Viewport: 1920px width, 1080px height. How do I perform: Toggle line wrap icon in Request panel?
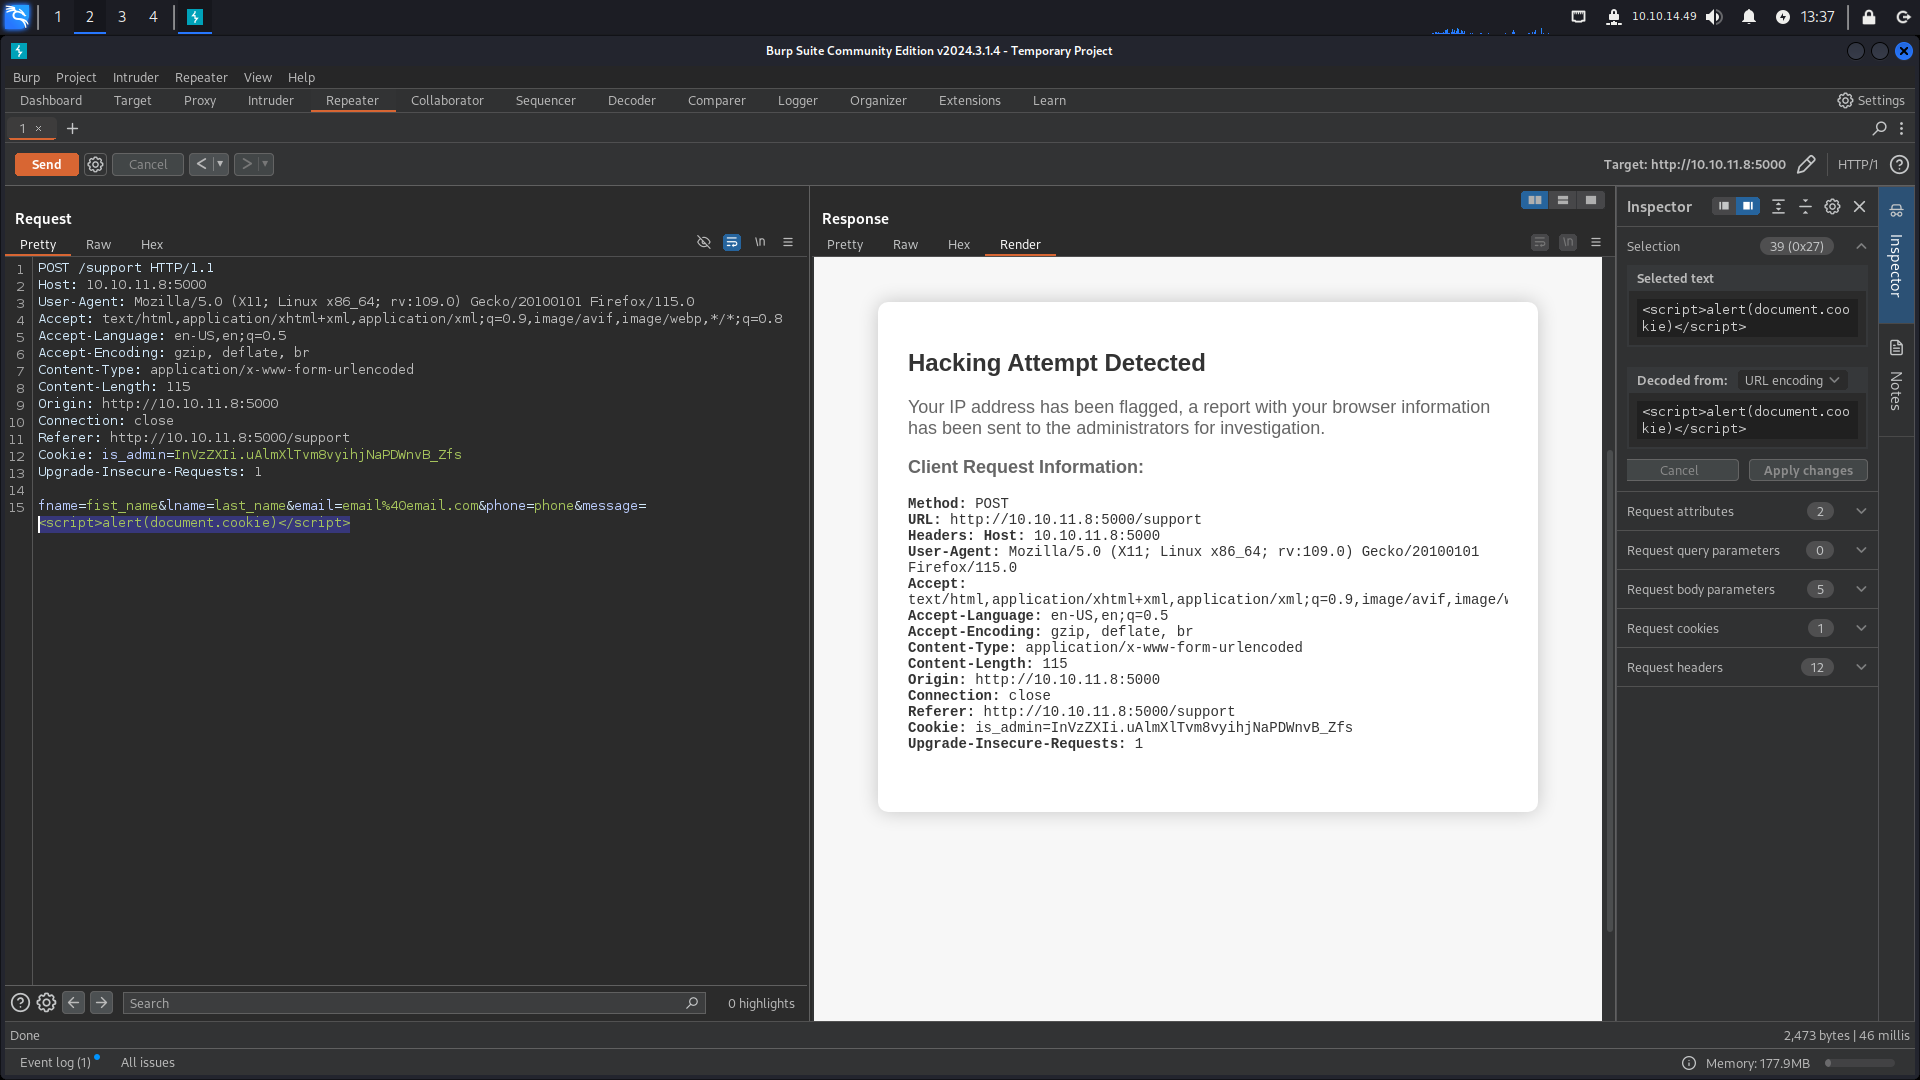click(732, 243)
